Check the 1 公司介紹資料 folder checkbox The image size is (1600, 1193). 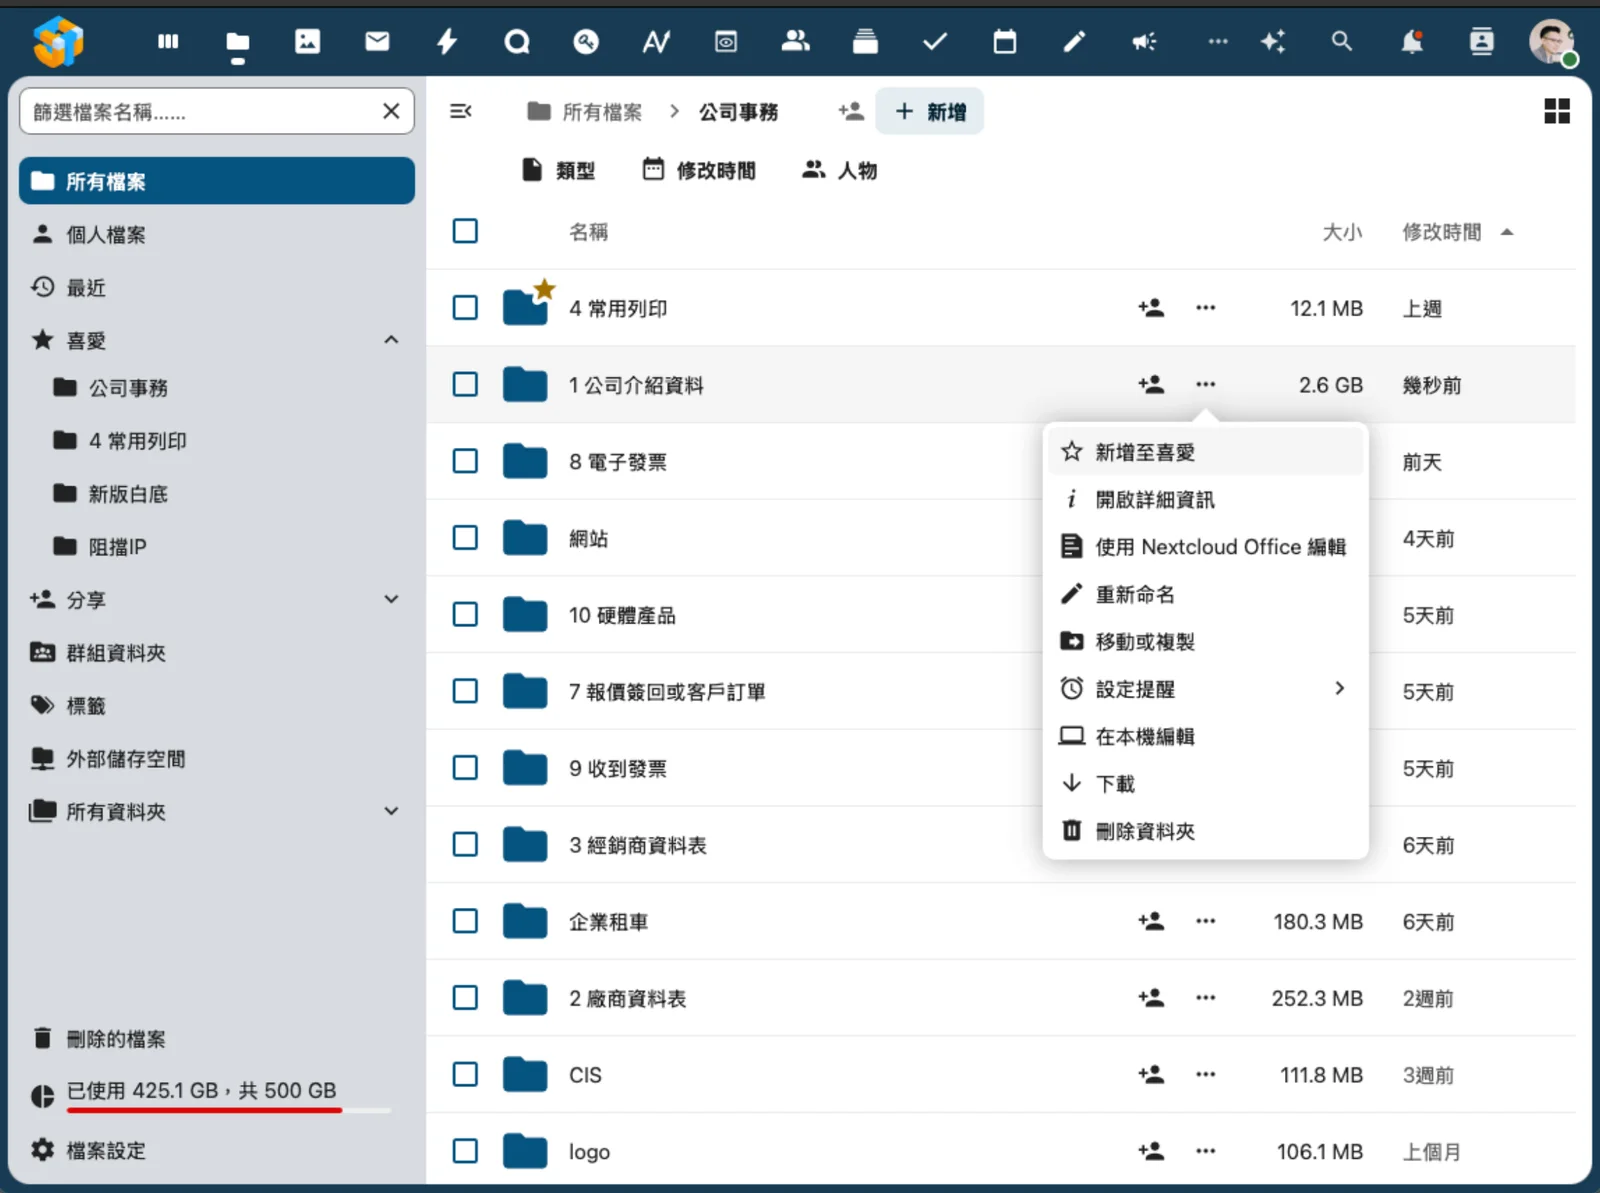coord(465,384)
